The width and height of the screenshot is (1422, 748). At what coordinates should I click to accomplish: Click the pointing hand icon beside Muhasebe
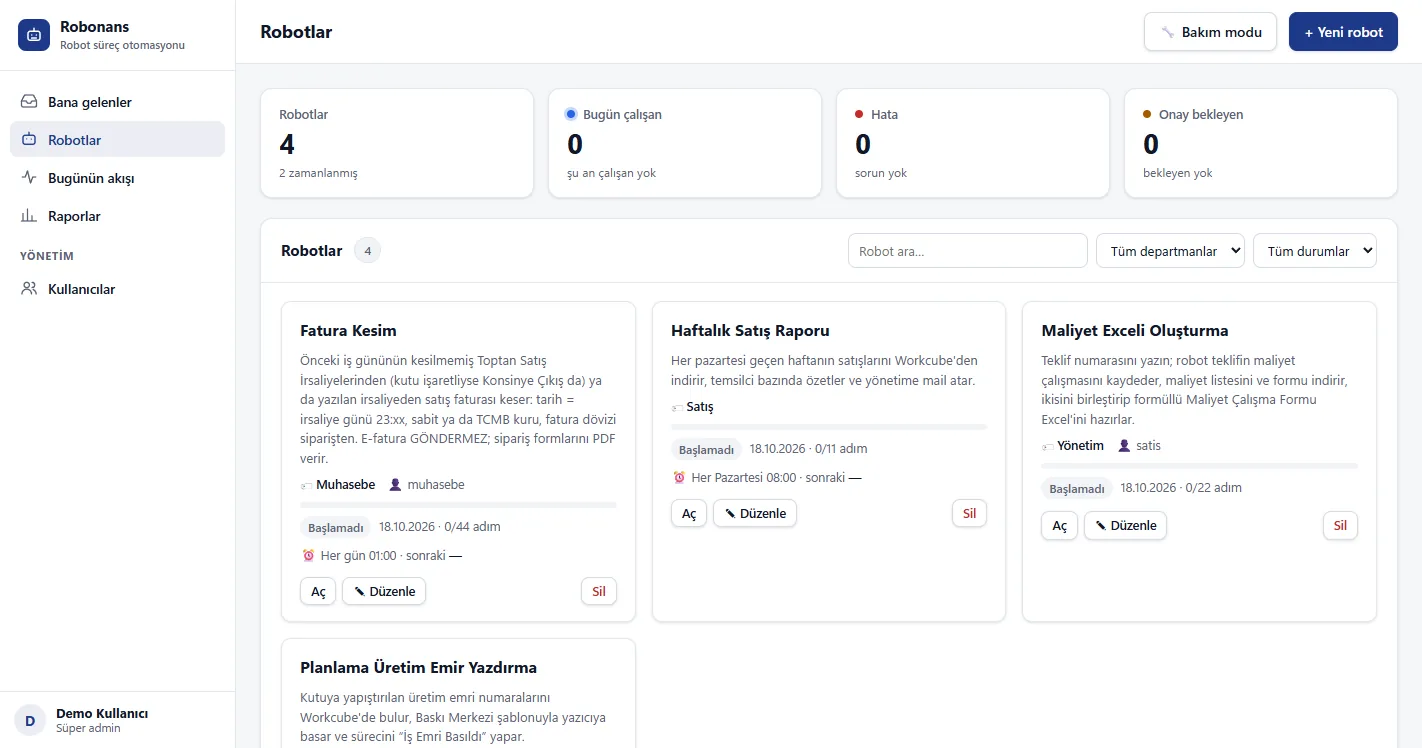tap(306, 485)
